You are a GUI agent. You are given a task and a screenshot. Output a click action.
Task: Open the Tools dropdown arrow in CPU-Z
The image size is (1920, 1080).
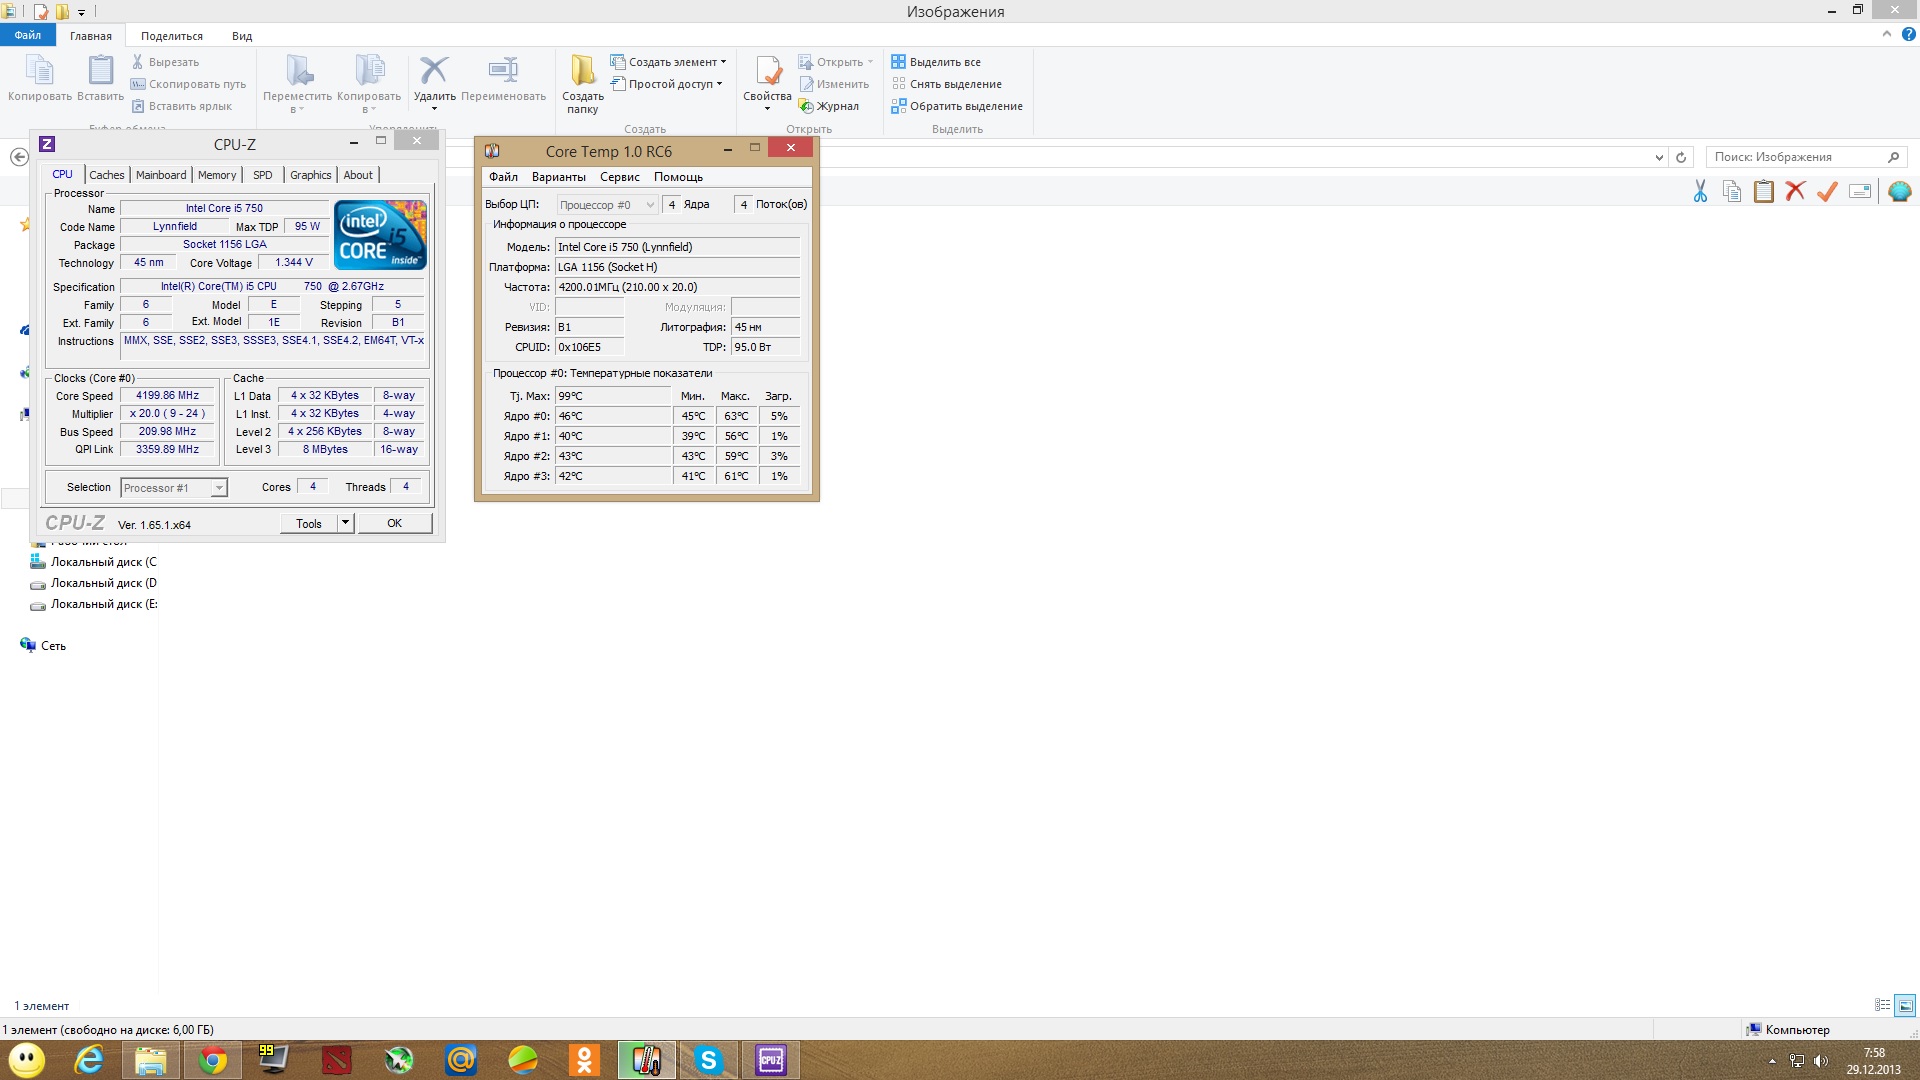(x=345, y=523)
